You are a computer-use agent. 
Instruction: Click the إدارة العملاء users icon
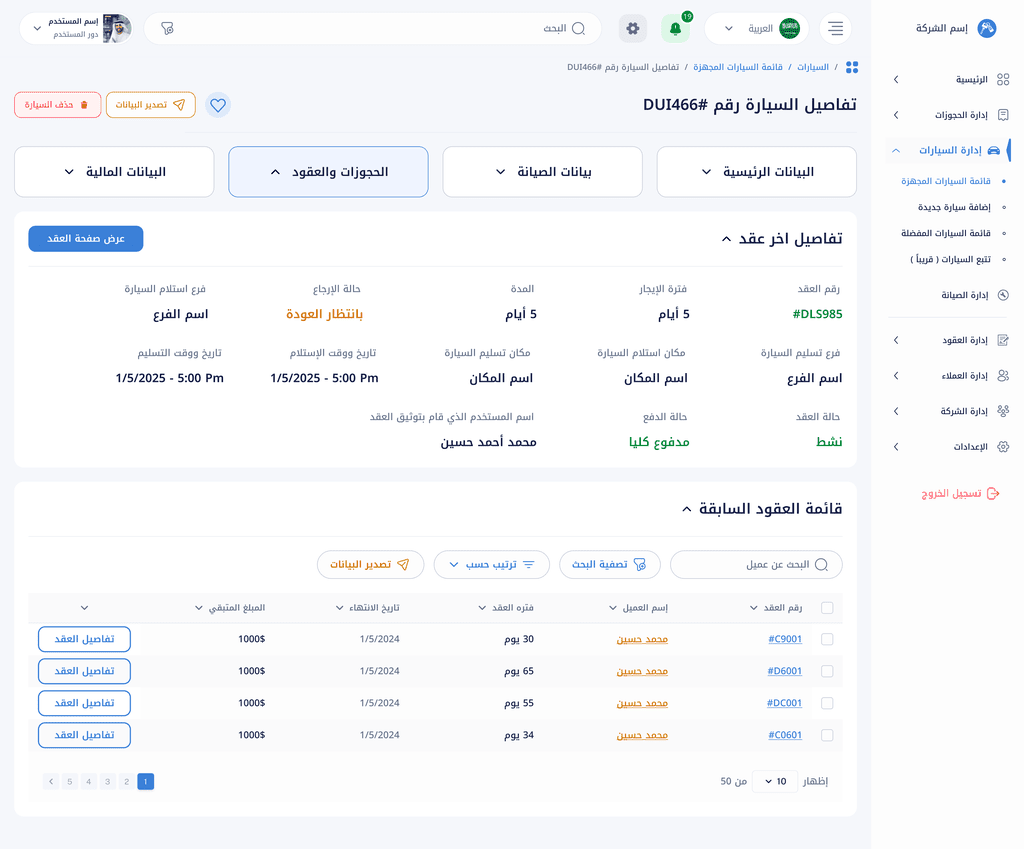coord(1003,376)
